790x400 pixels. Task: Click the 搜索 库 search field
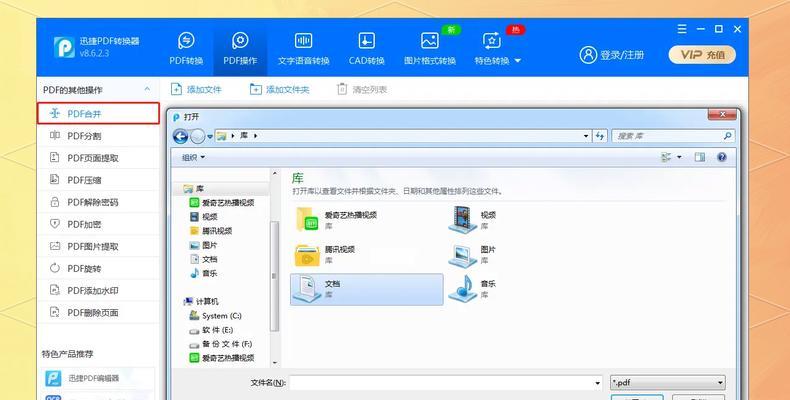[x=673, y=136]
